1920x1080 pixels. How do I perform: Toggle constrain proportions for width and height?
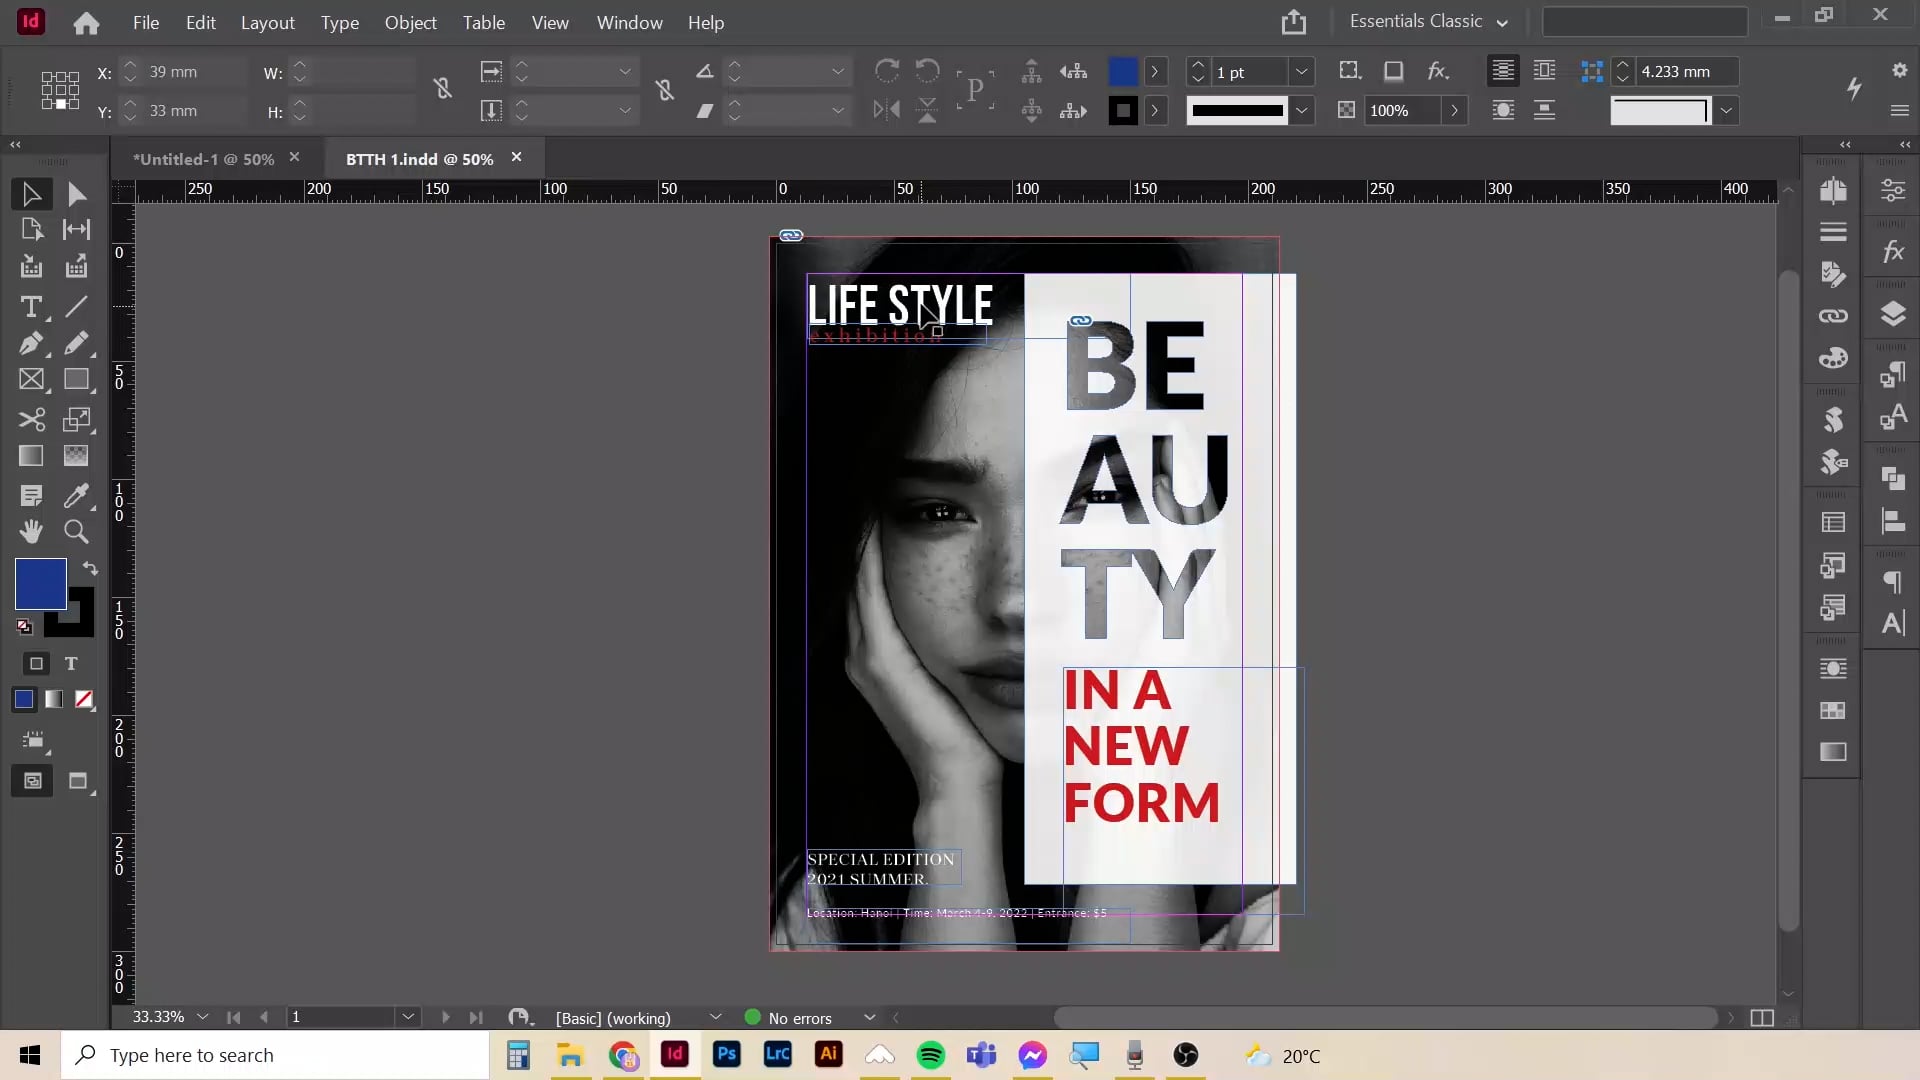pos(443,89)
